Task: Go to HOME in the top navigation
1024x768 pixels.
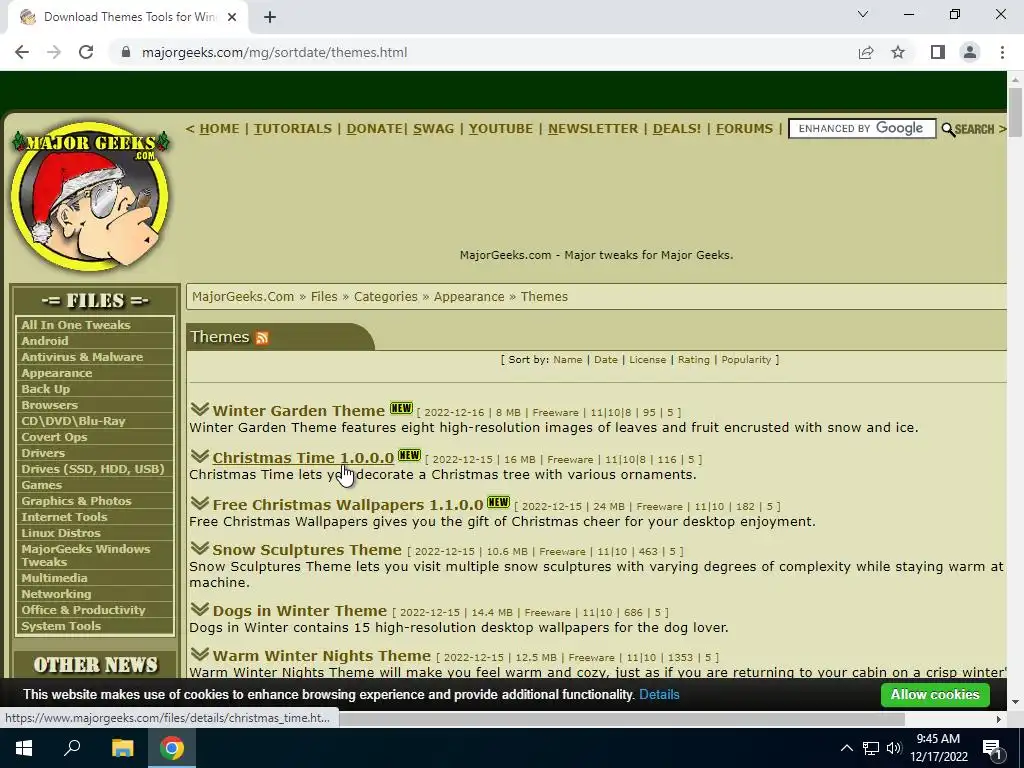Action: [x=219, y=129]
